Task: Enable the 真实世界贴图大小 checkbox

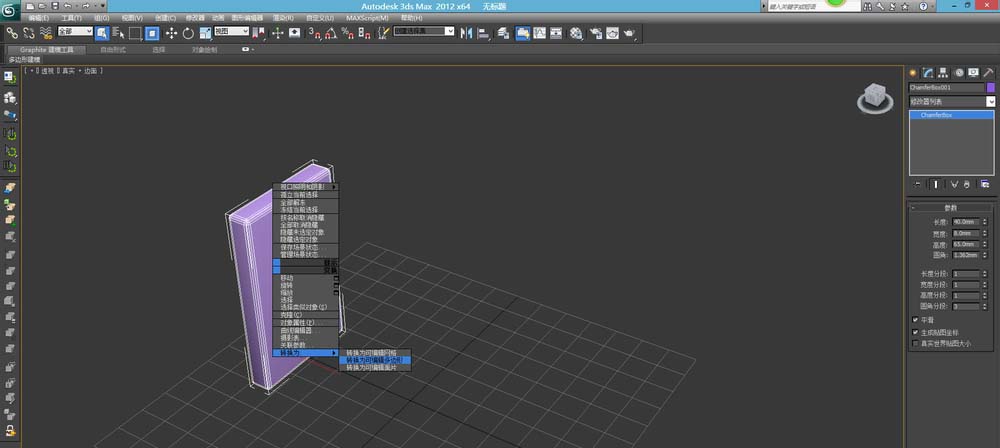Action: point(915,343)
